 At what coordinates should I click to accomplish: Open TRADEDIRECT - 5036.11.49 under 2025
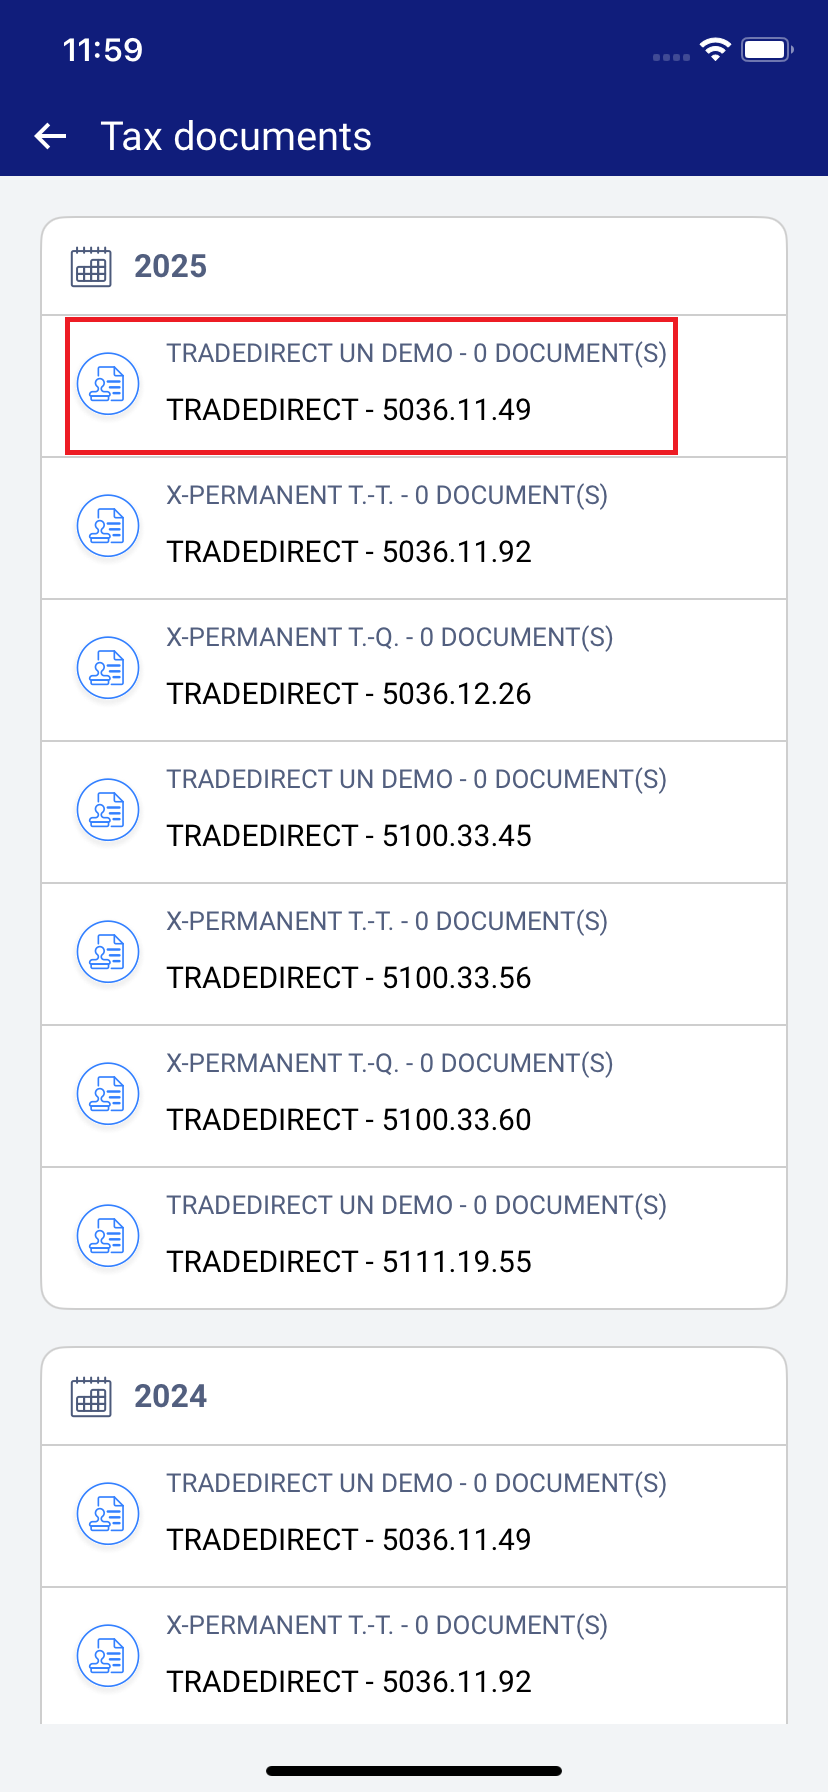[x=349, y=410]
